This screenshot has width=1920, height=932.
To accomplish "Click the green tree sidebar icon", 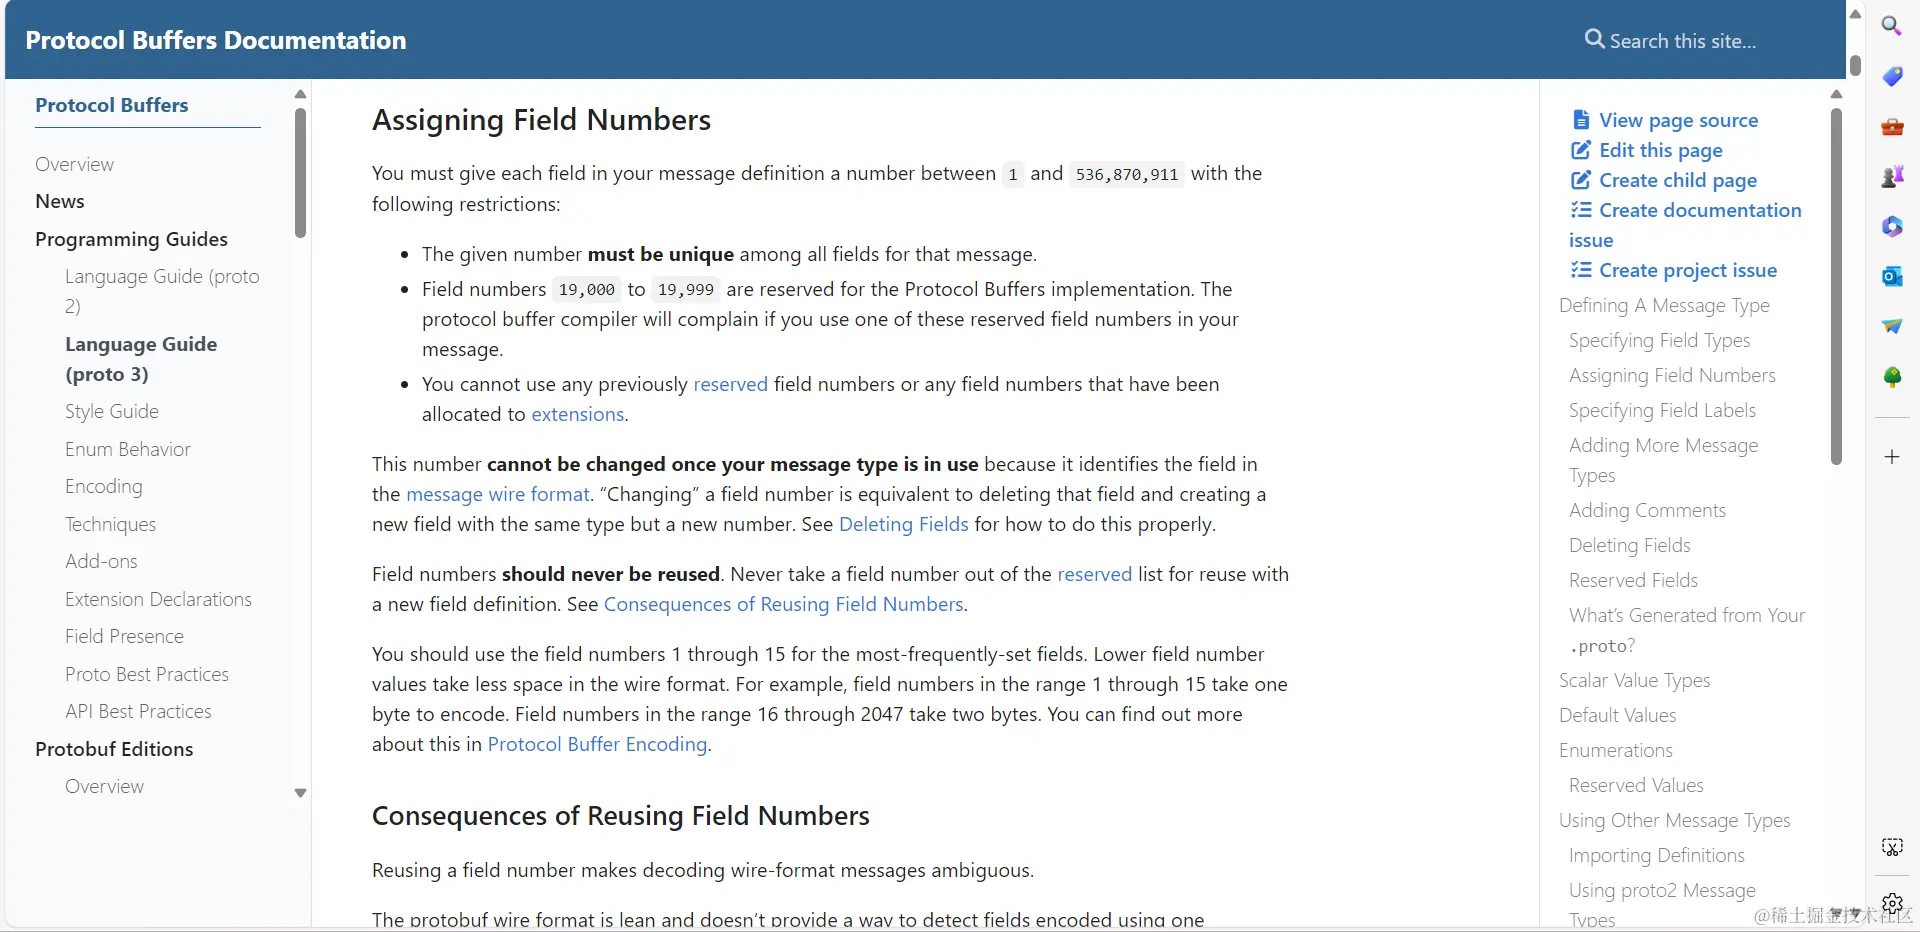I will (x=1891, y=377).
